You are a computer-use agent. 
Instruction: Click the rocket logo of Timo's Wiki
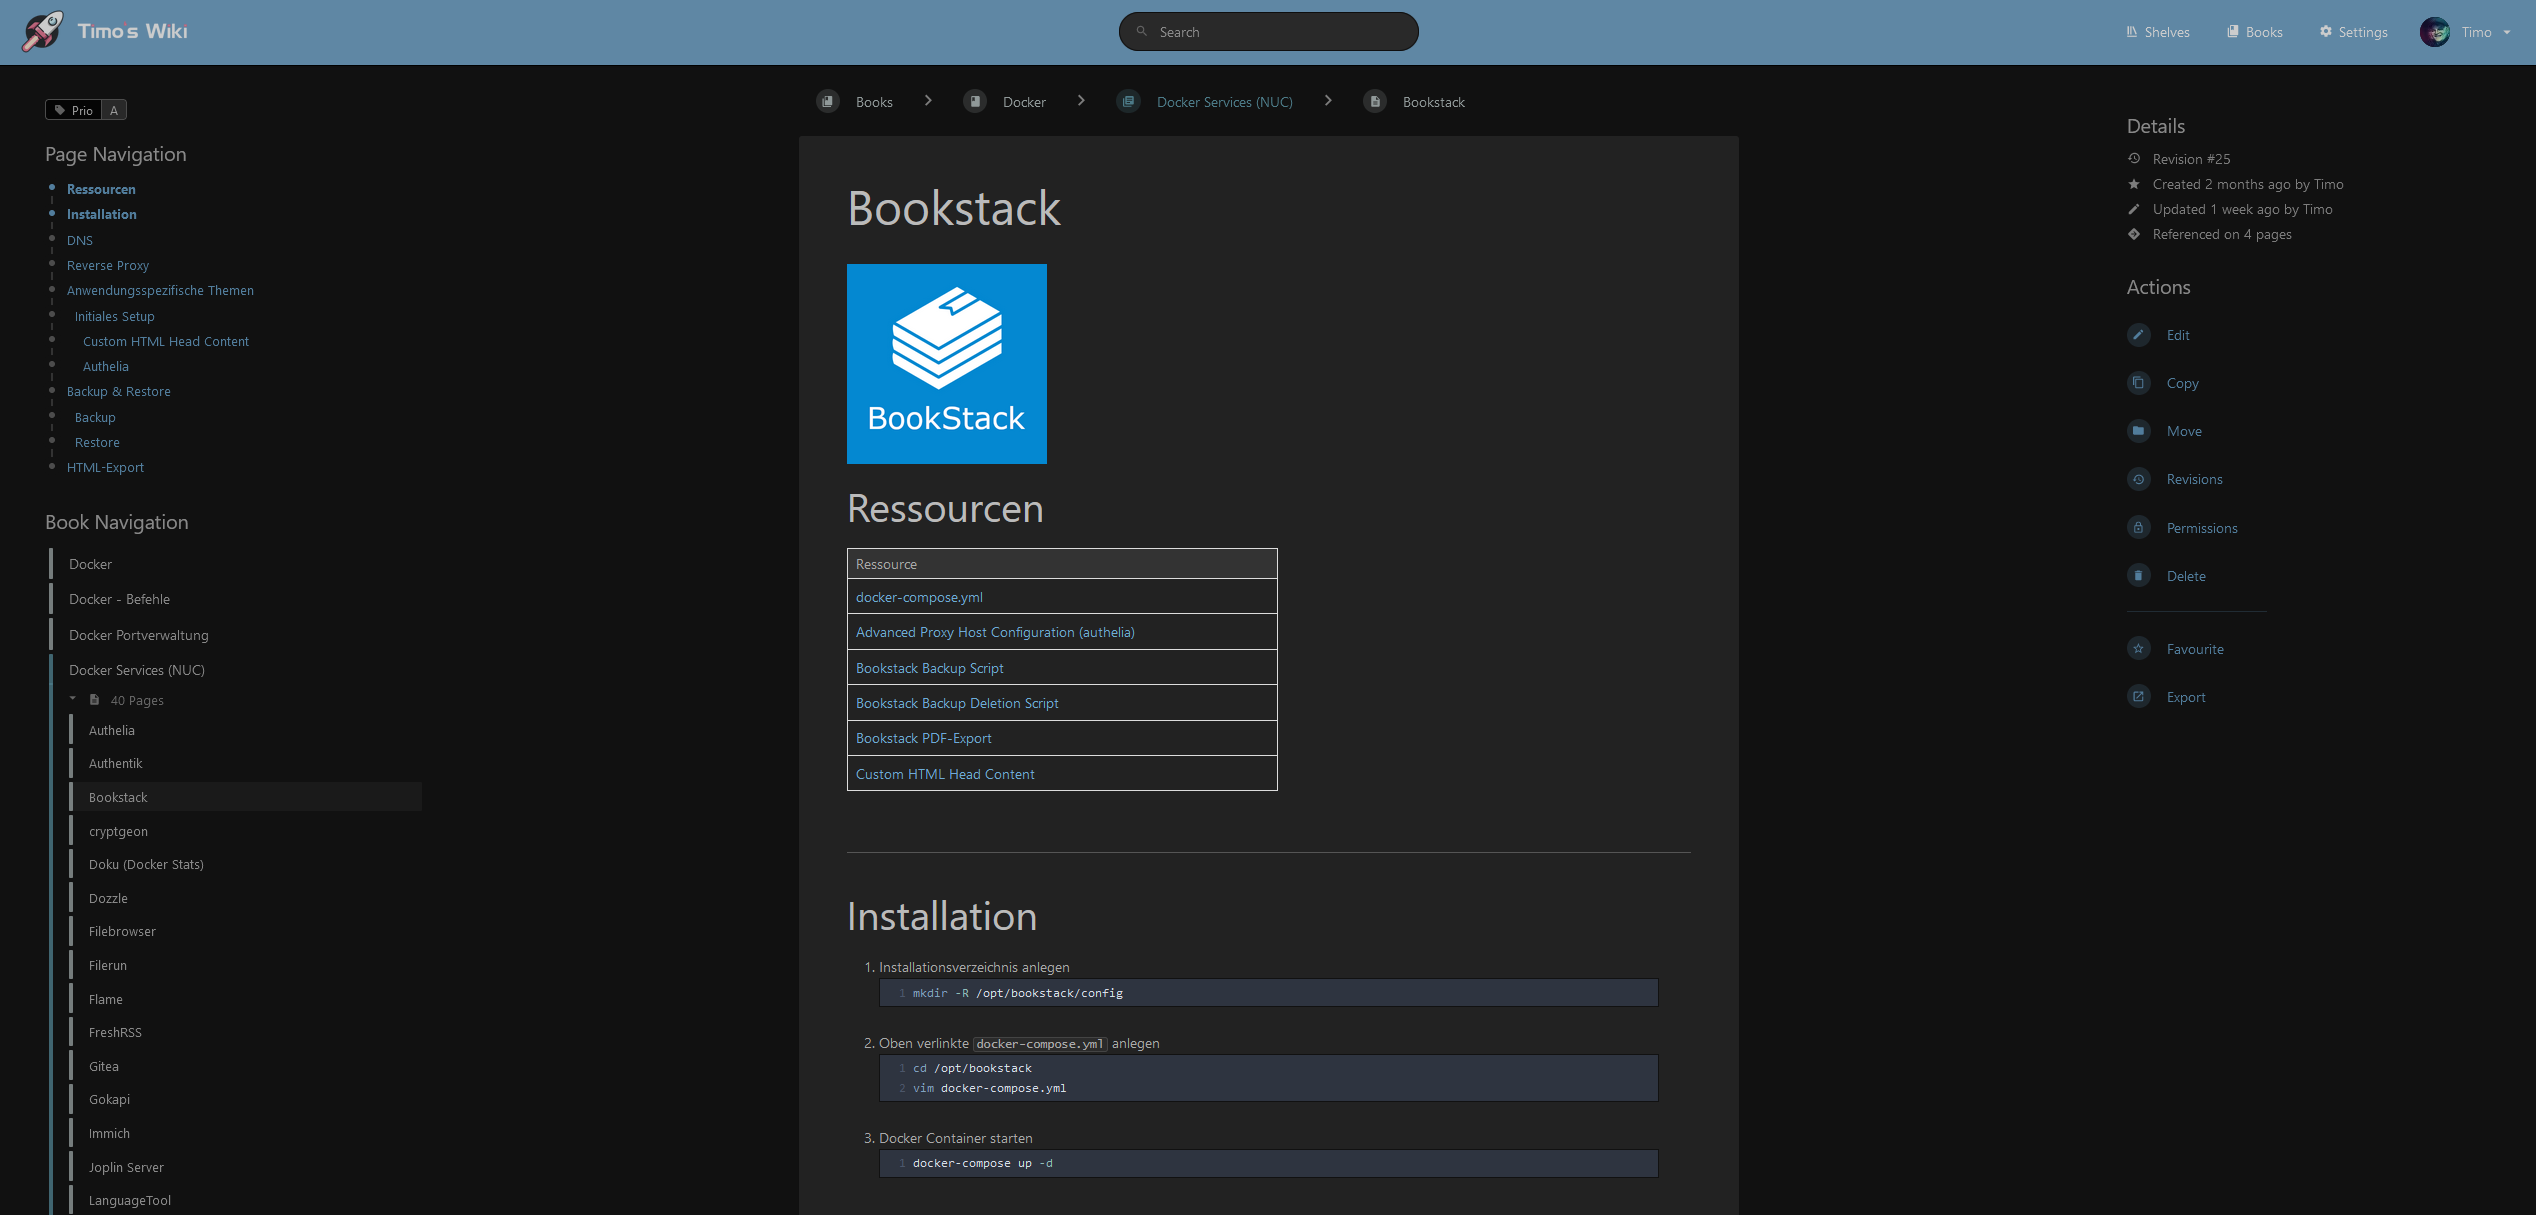point(42,32)
